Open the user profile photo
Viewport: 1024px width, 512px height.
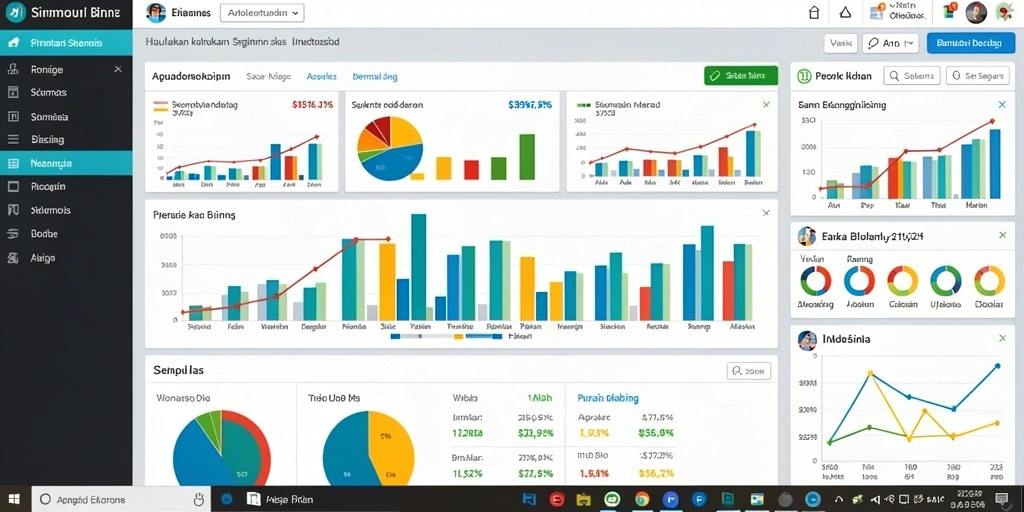pos(976,12)
